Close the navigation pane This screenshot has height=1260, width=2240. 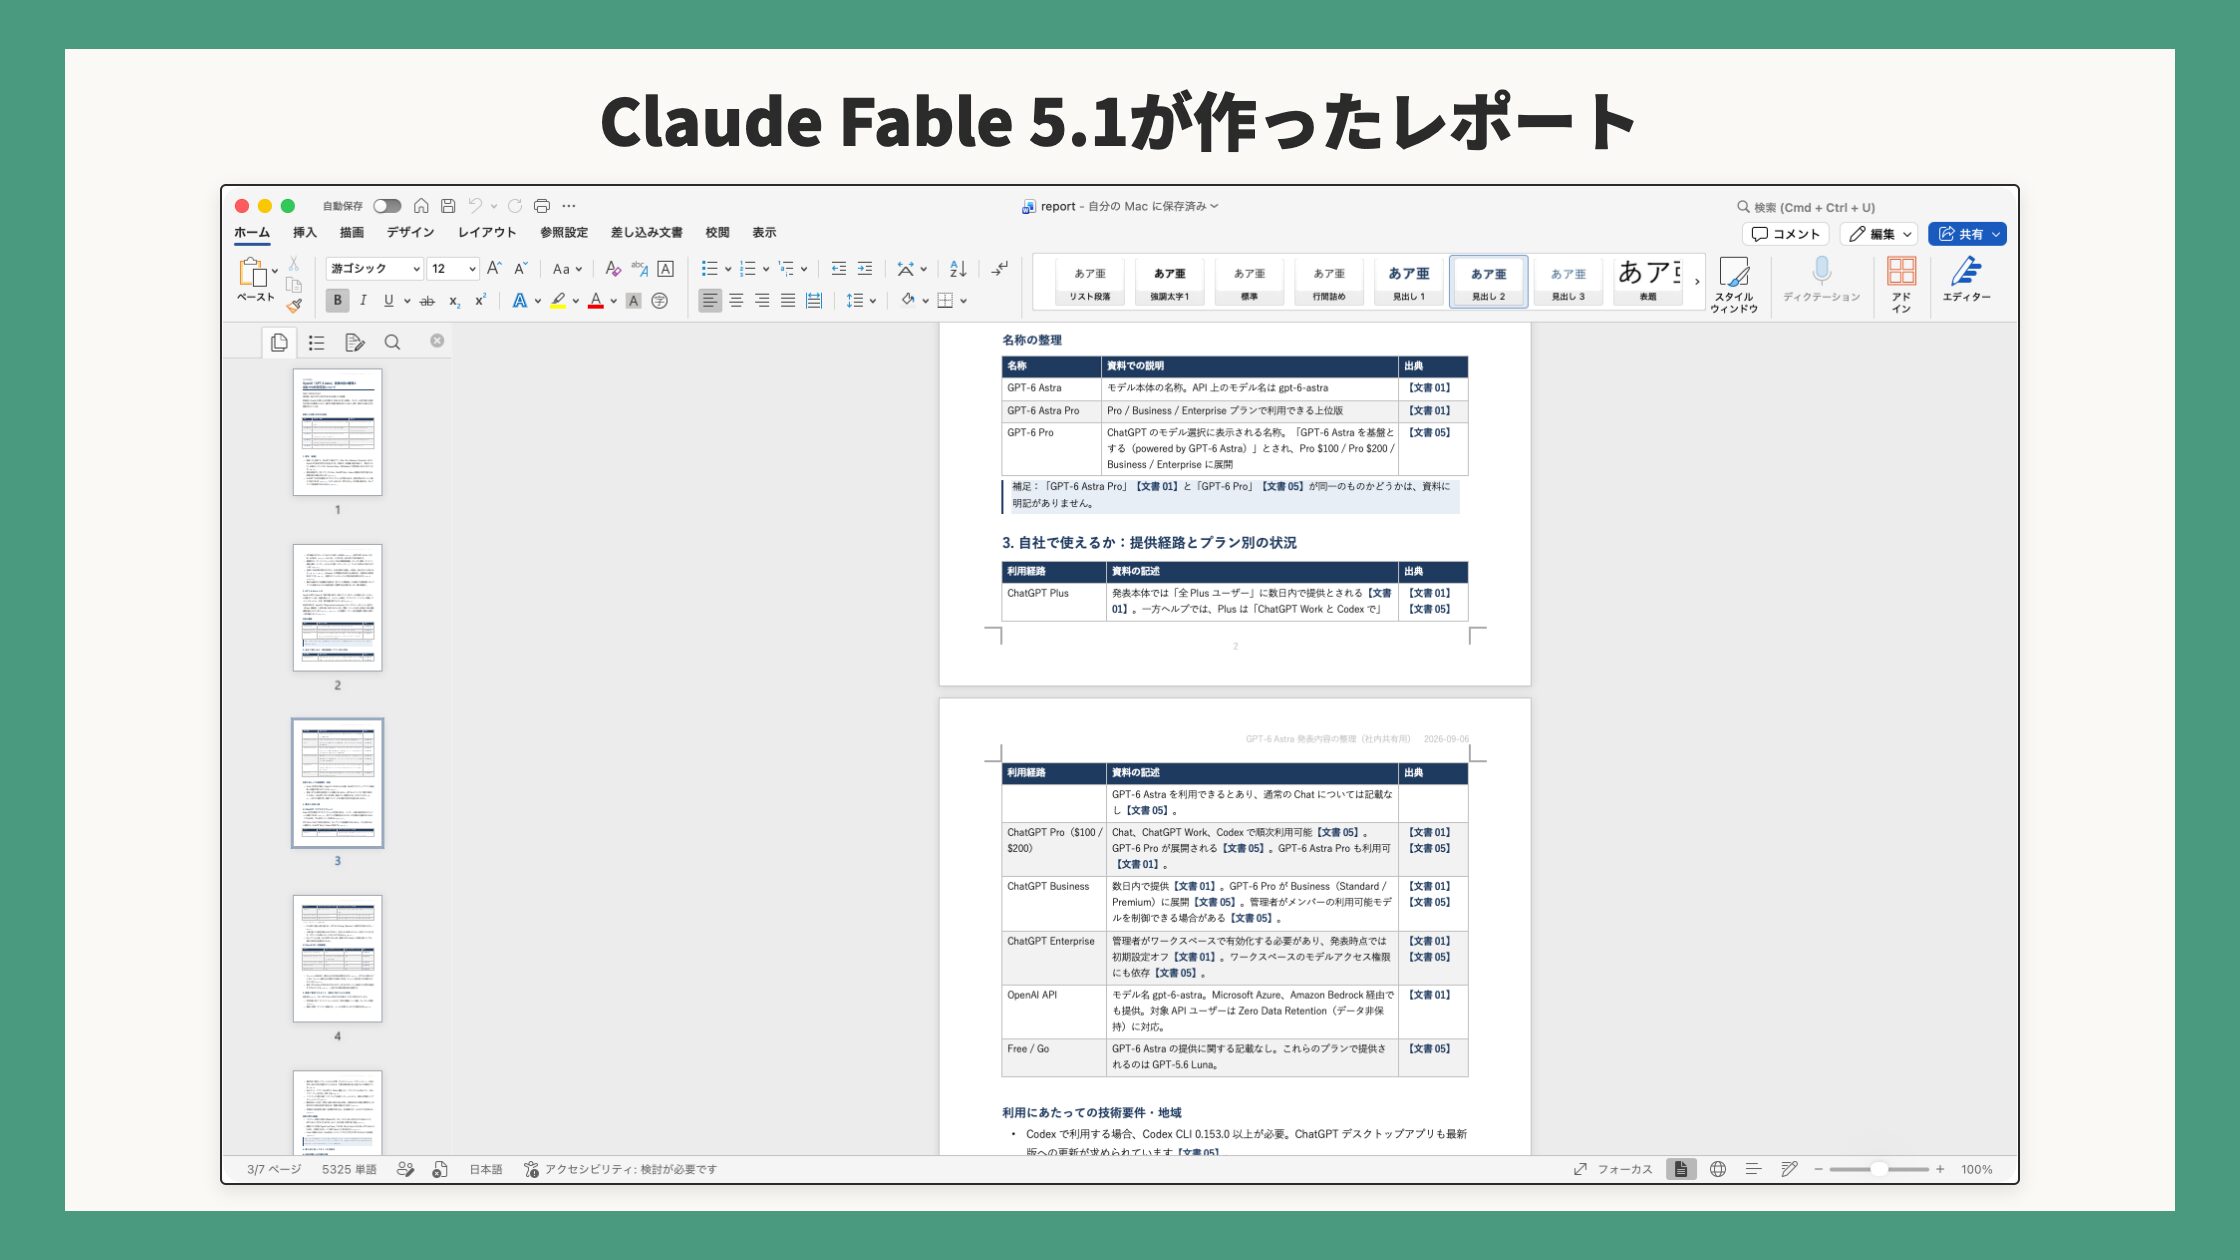pos(437,341)
